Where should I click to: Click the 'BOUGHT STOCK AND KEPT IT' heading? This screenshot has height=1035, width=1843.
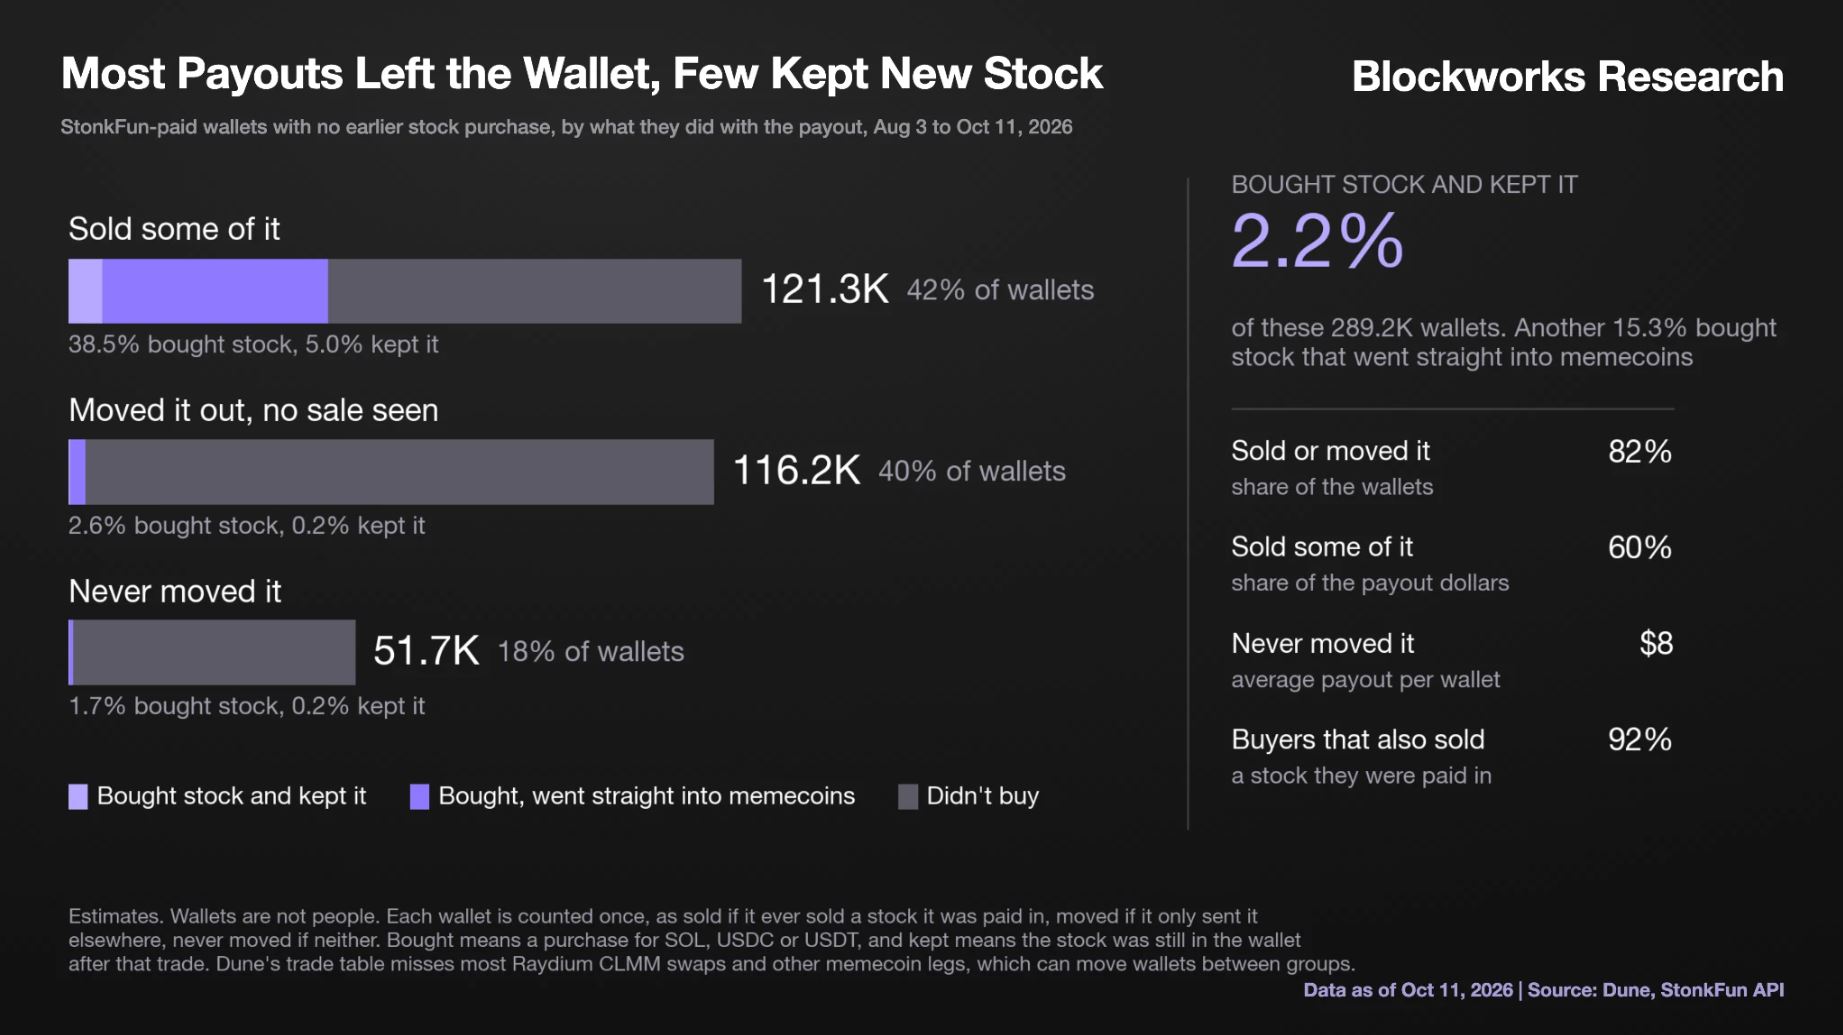click(1404, 185)
